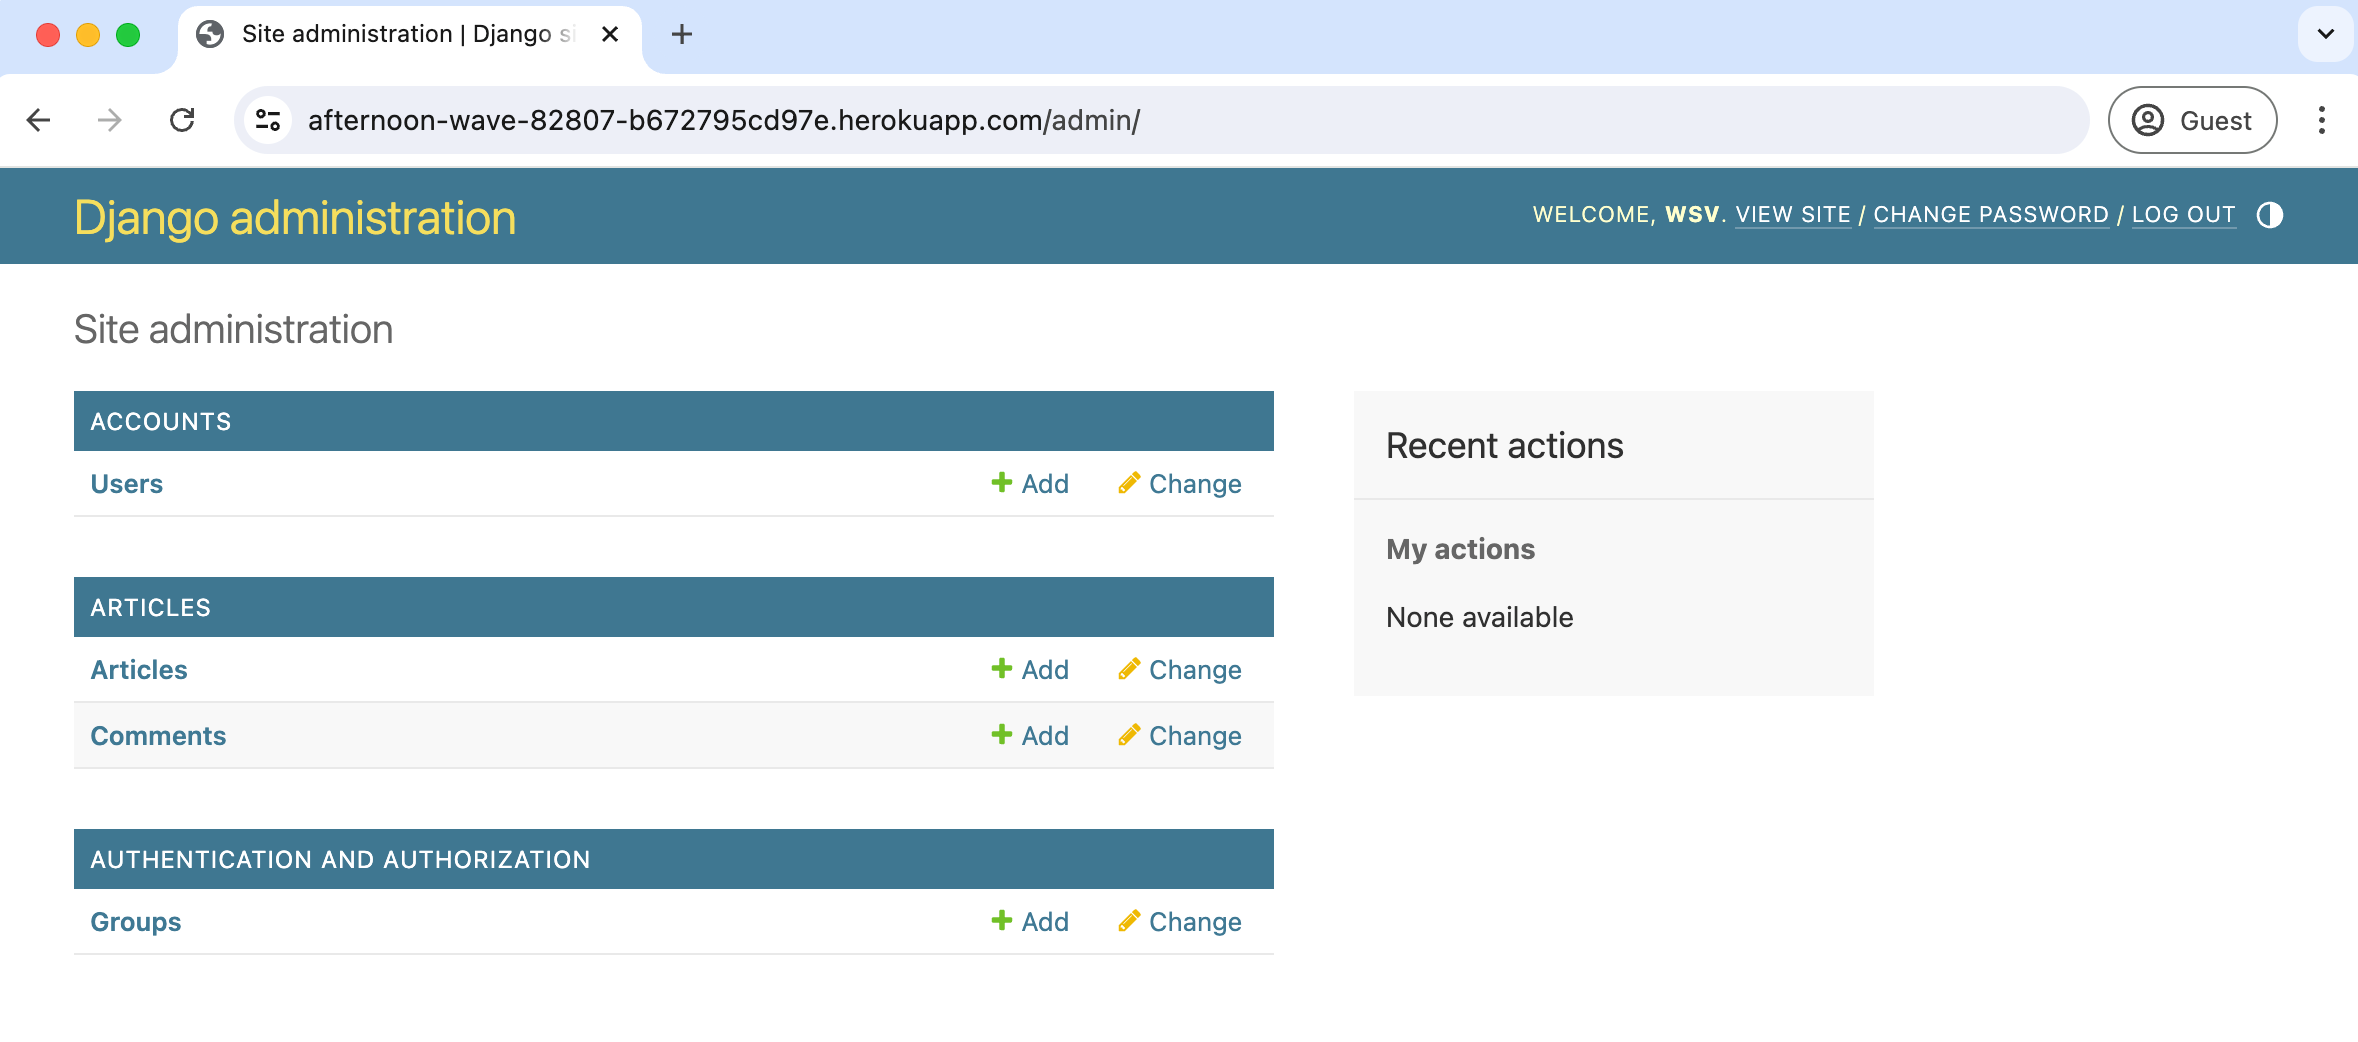Toggle the admin light/dark theme
Screen dimensions: 2358x1042
(2270, 215)
